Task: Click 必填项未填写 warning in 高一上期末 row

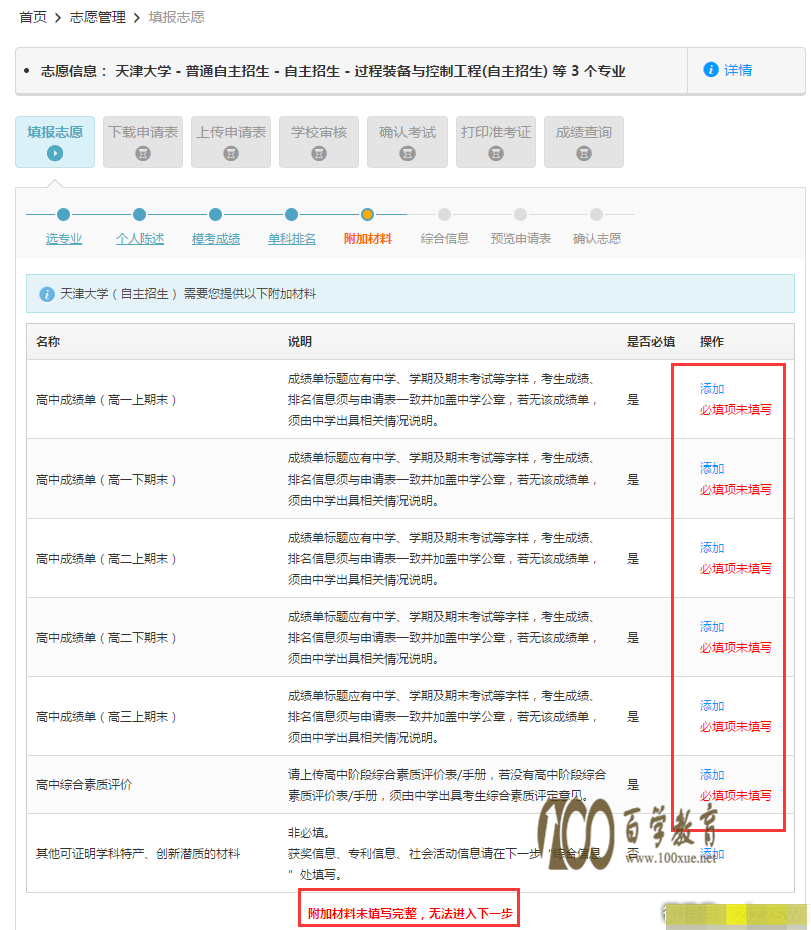Action: 736,410
